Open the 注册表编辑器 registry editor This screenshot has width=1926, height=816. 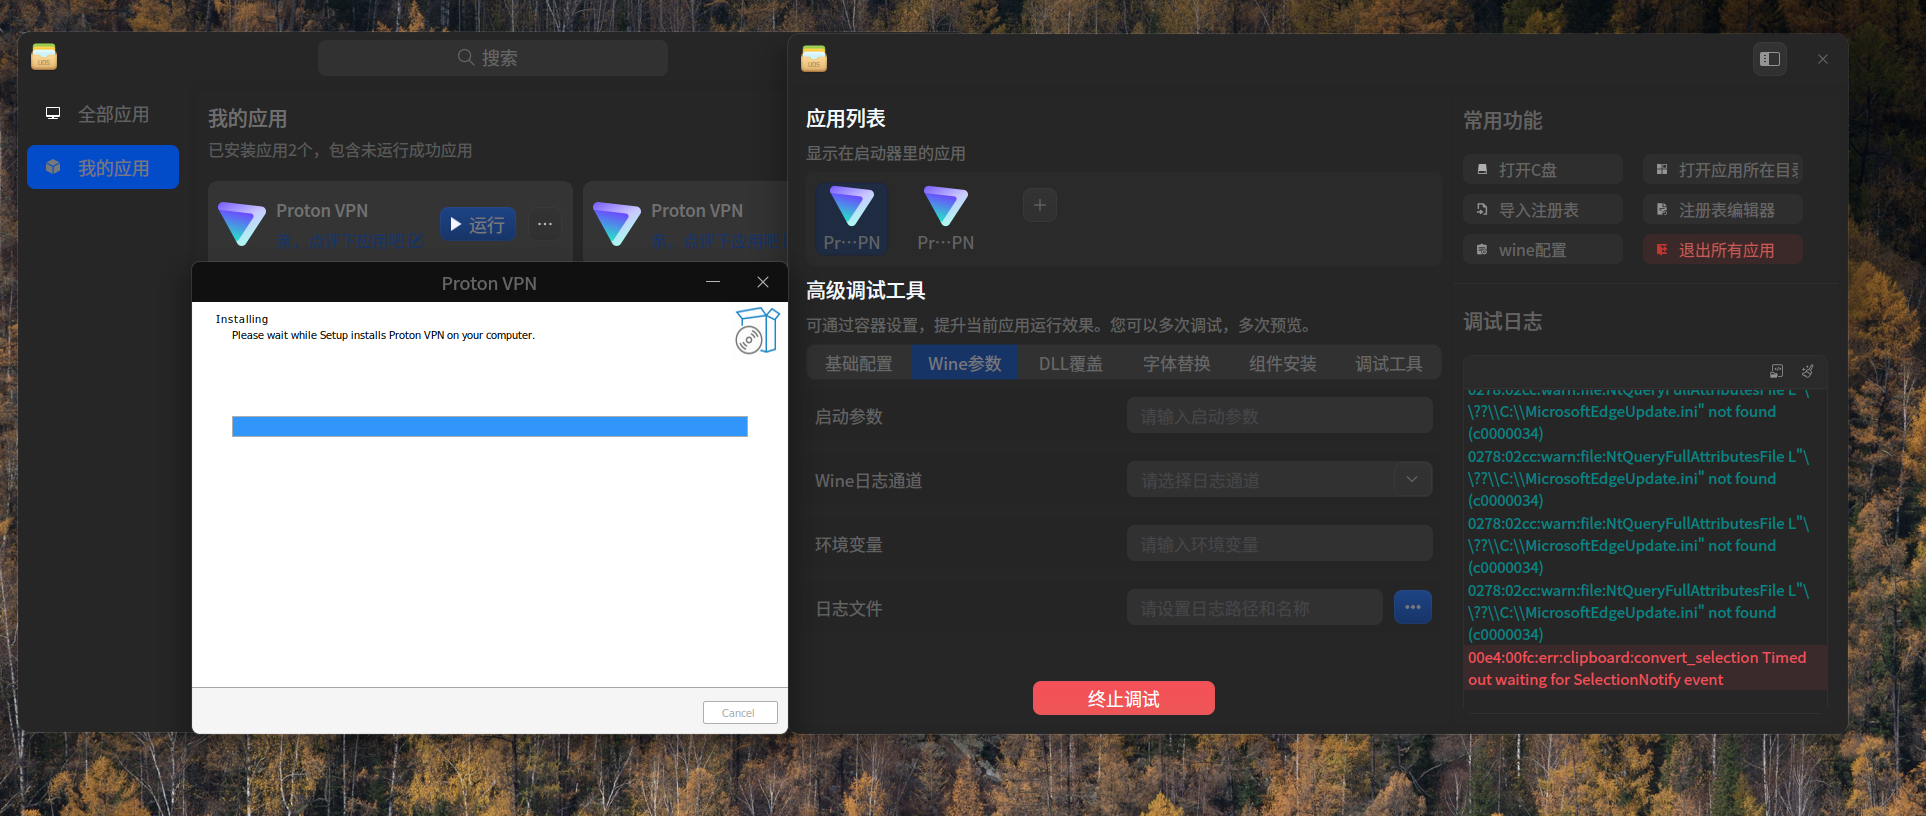[1723, 210]
